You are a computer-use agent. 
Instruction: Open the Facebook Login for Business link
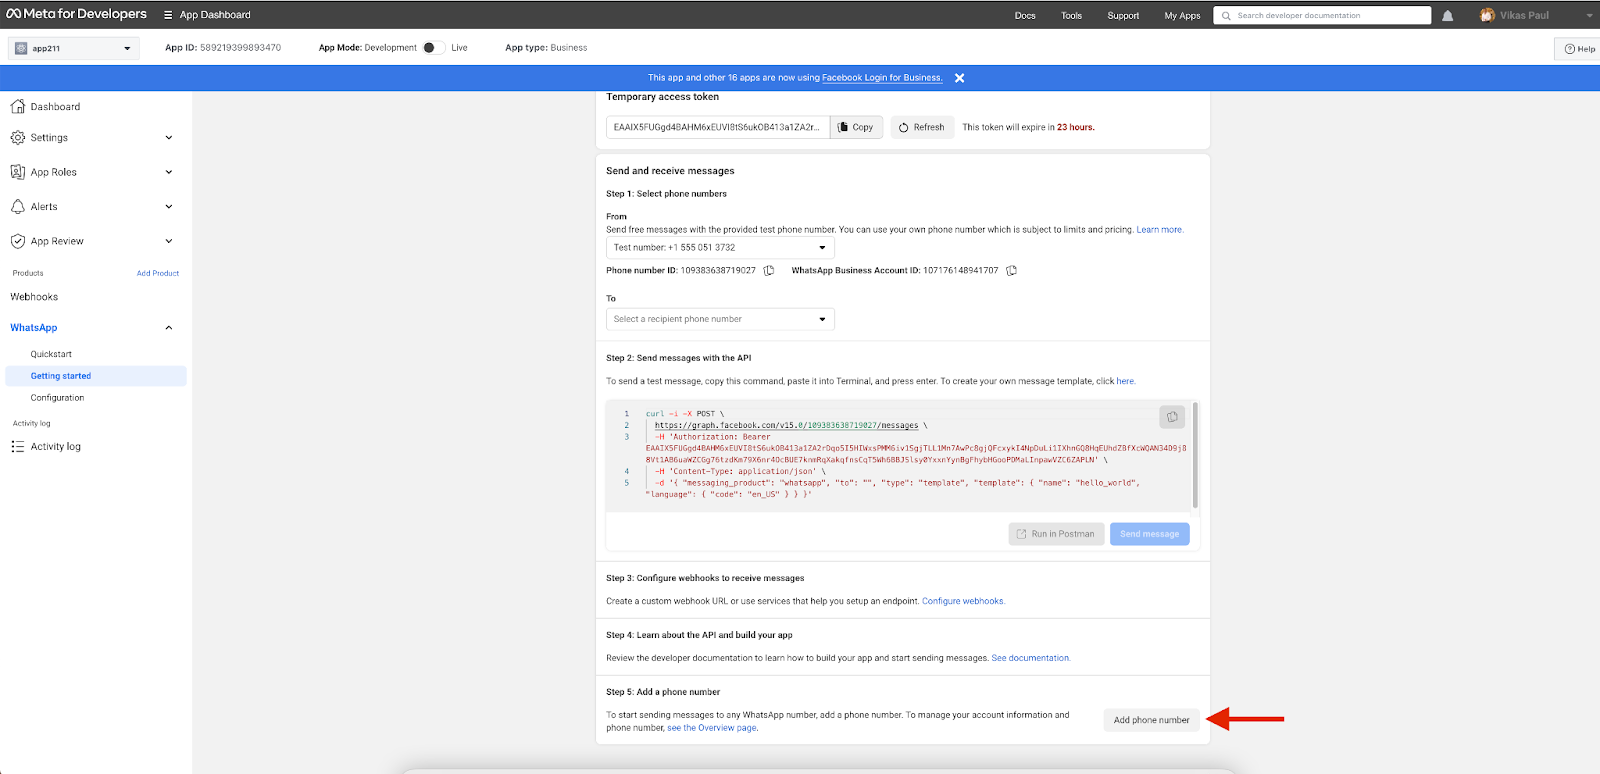882,78
